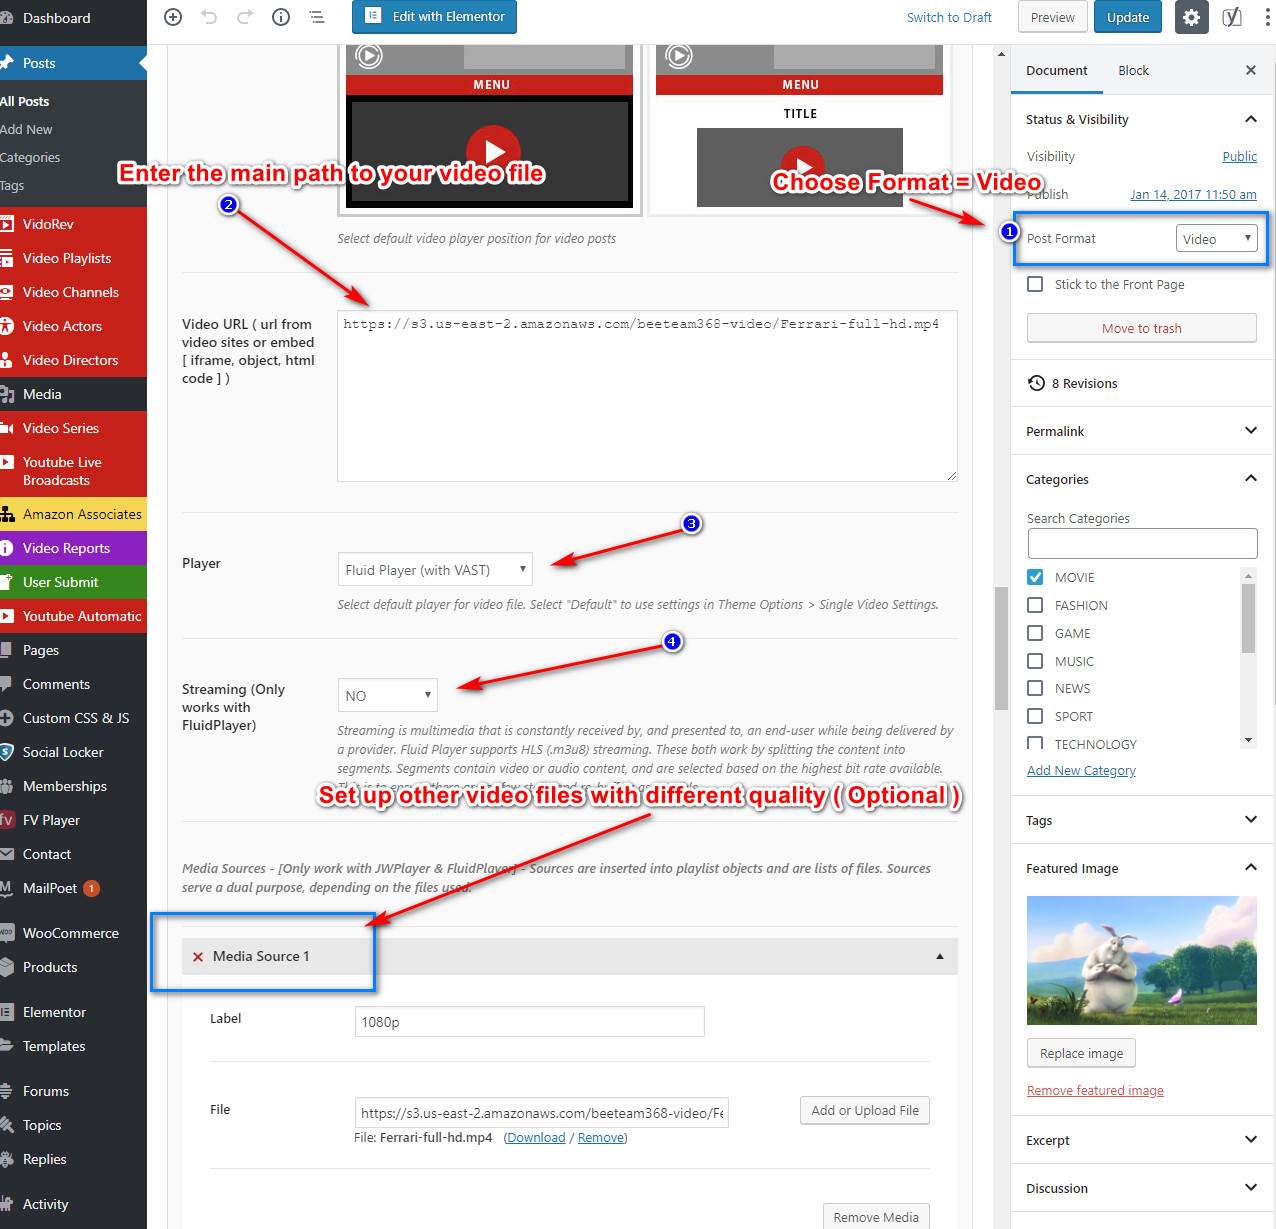Remove Media Source 1 with red X
Viewport: 1276px width, 1229px height.
click(198, 957)
